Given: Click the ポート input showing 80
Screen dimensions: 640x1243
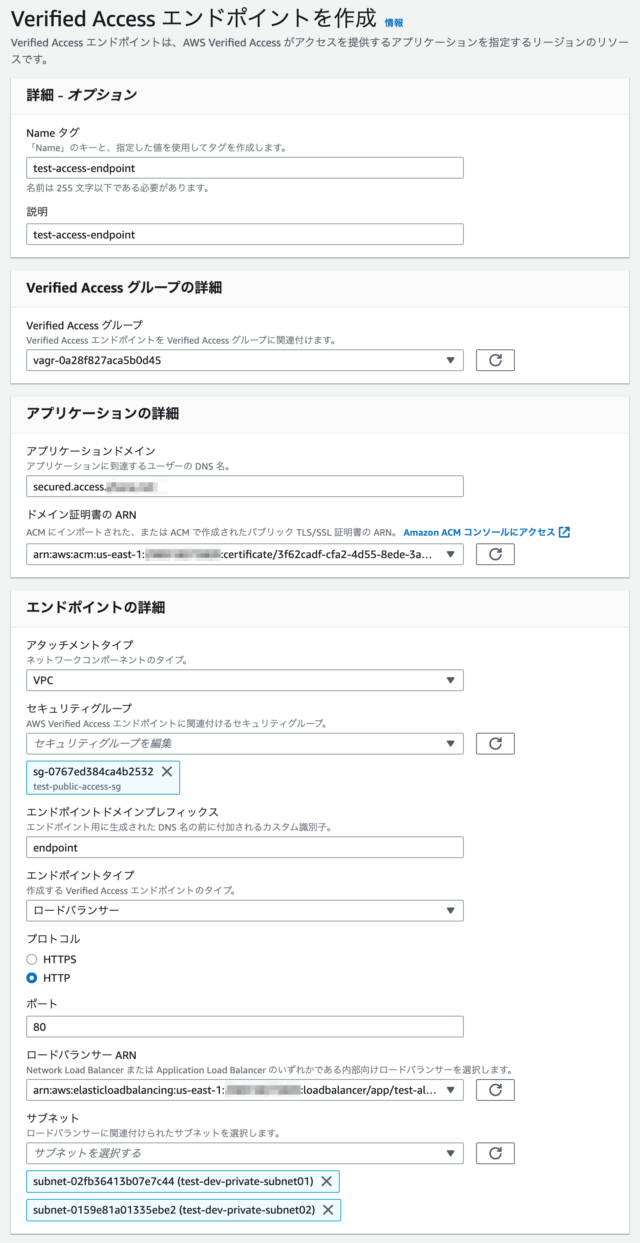Looking at the screenshot, I should [246, 1026].
